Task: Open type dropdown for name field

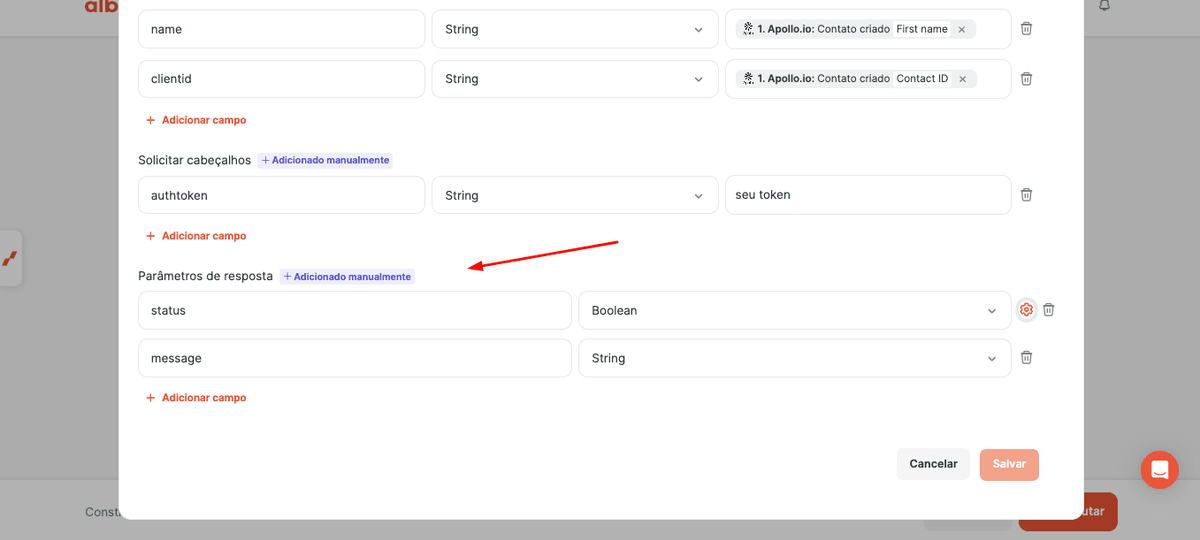Action: pos(575,29)
